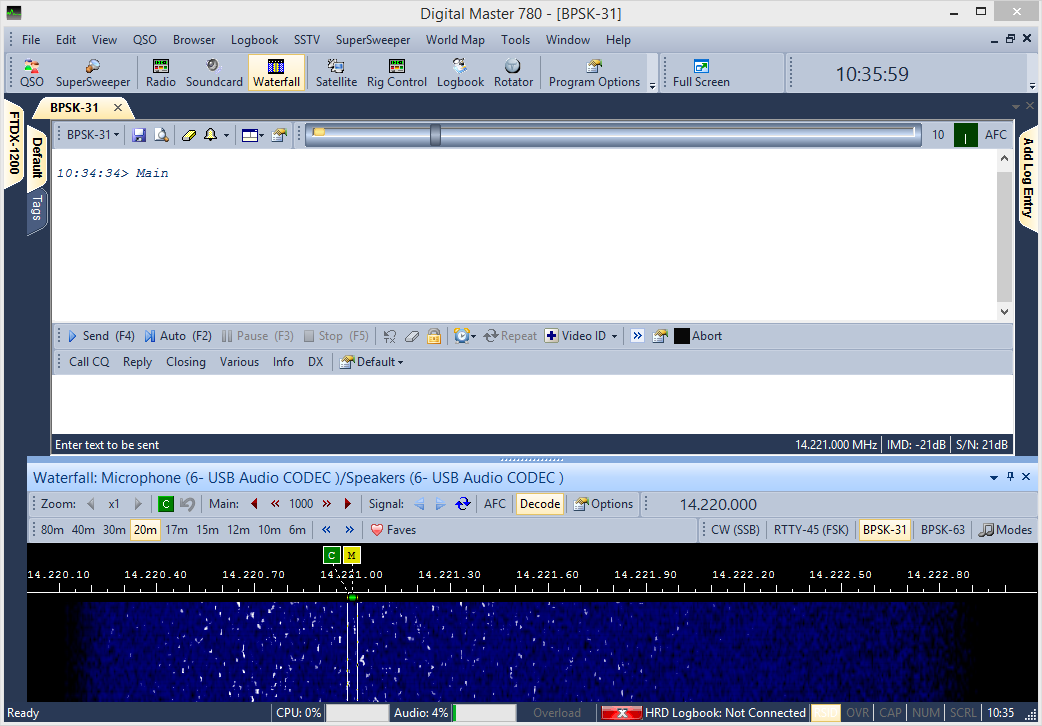The width and height of the screenshot is (1042, 726).
Task: Open the QSO toolbar icon
Action: click(x=31, y=73)
